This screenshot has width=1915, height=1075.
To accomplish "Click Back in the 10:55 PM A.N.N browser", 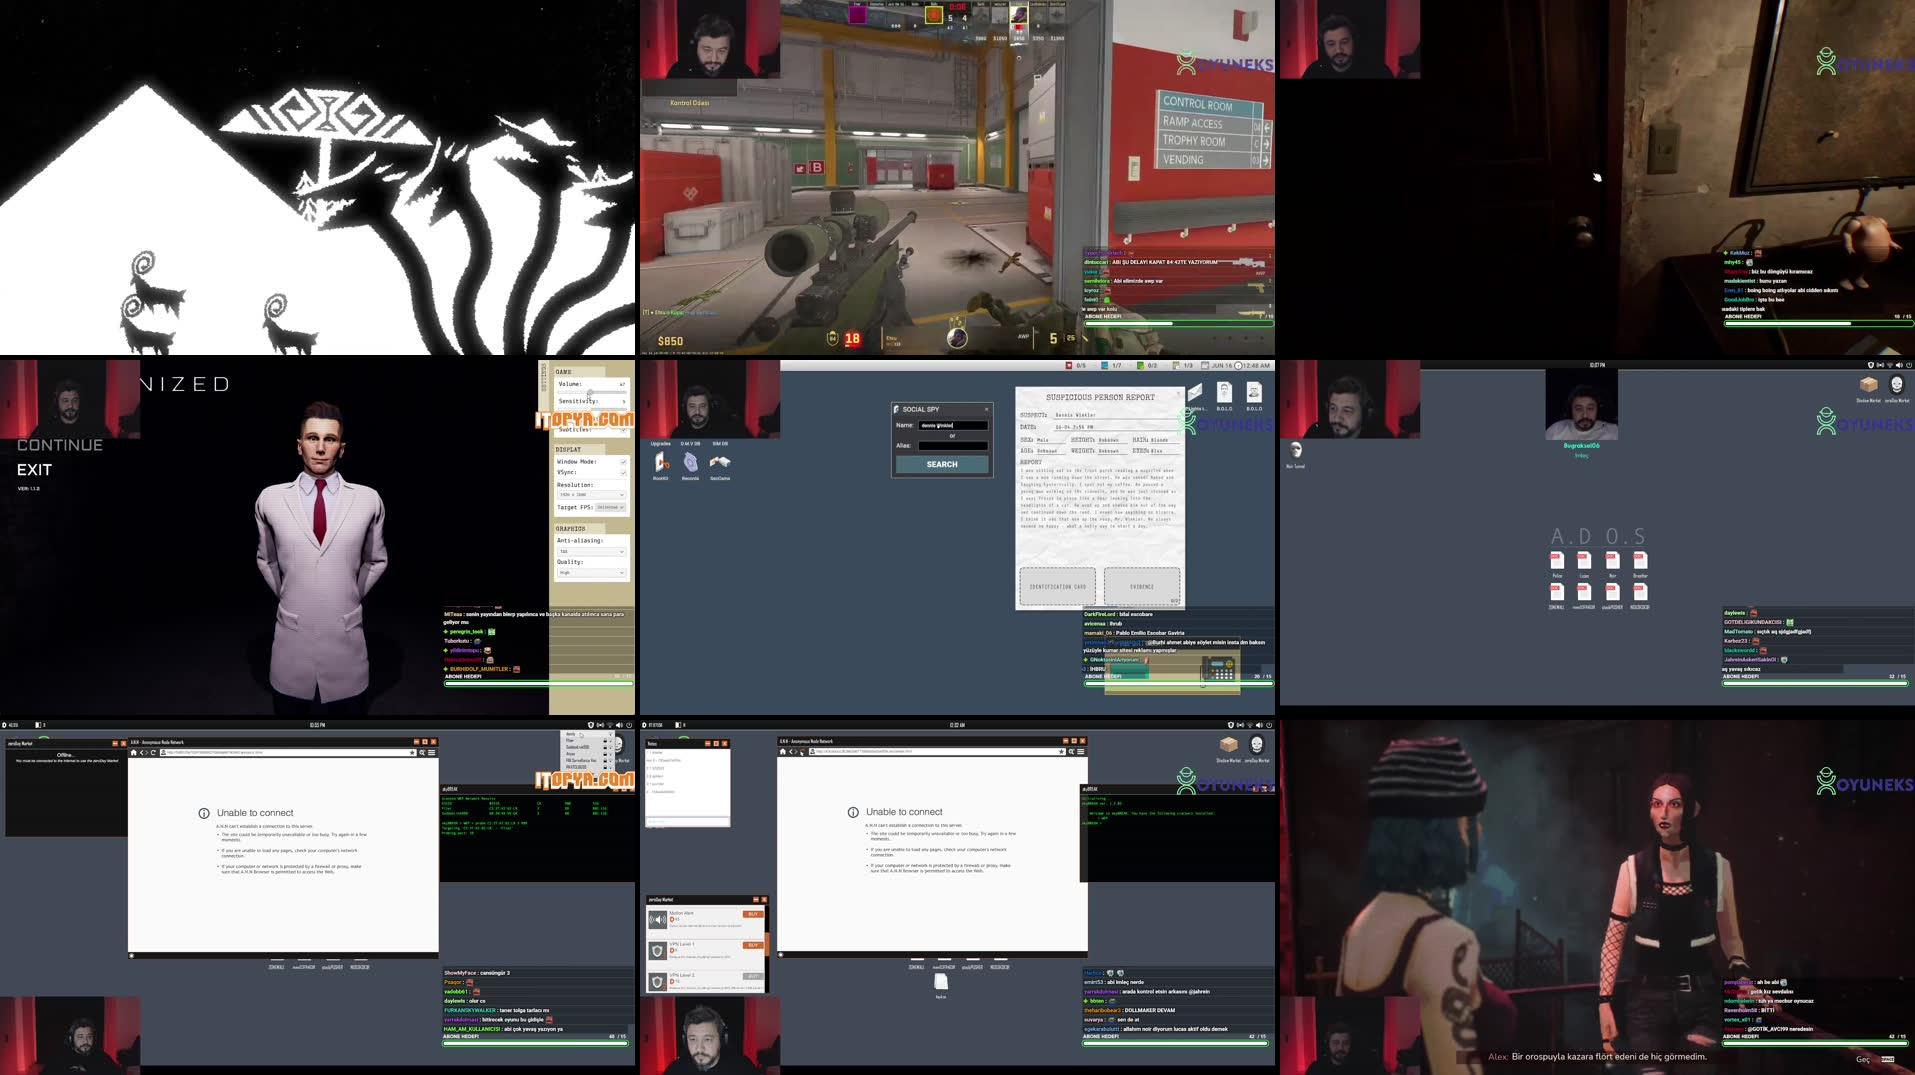I will (x=143, y=752).
